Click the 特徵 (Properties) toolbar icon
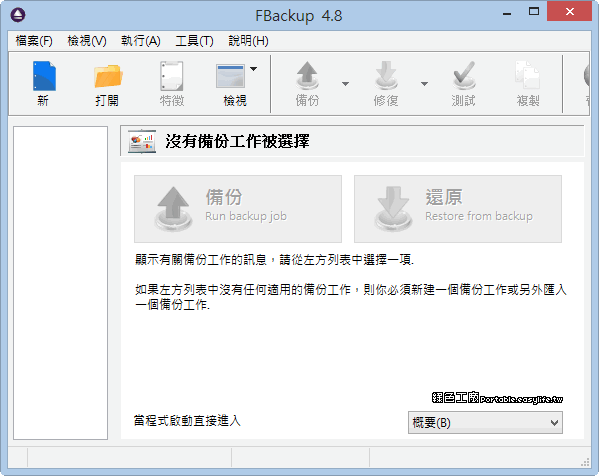 click(x=172, y=76)
